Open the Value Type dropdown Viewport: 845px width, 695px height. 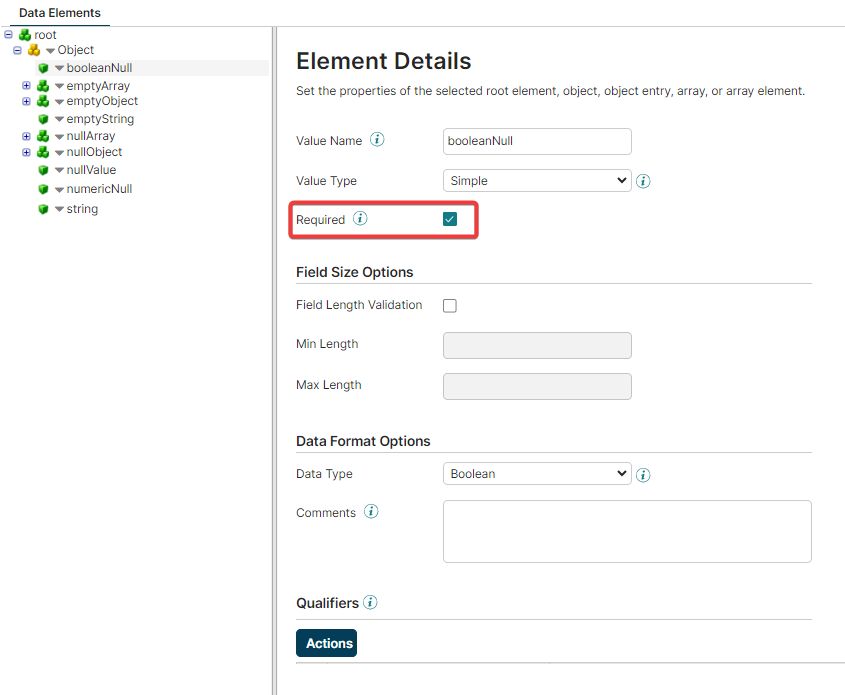[536, 181]
